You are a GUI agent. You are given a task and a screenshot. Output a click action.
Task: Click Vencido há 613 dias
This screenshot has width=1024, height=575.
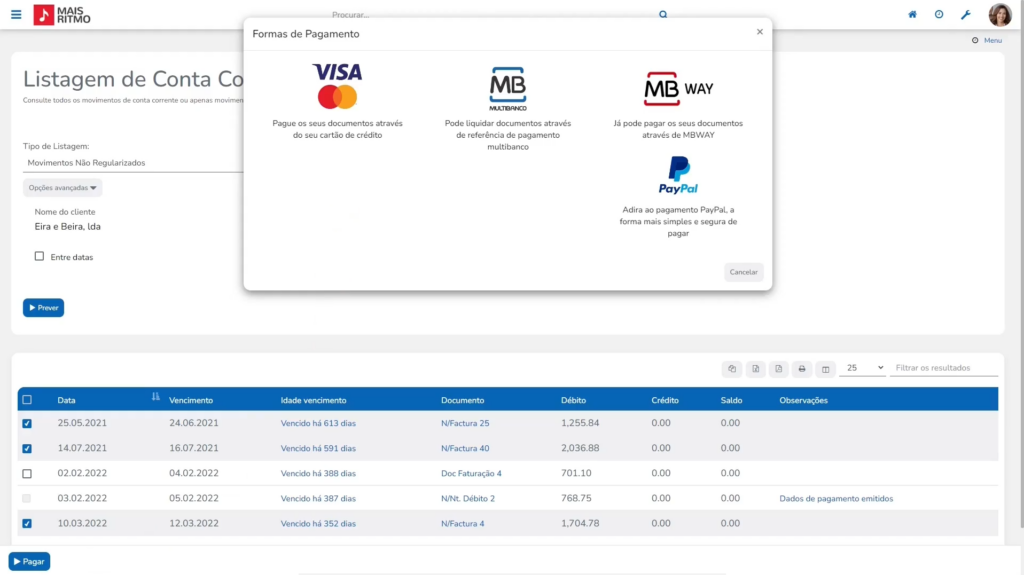(x=318, y=423)
